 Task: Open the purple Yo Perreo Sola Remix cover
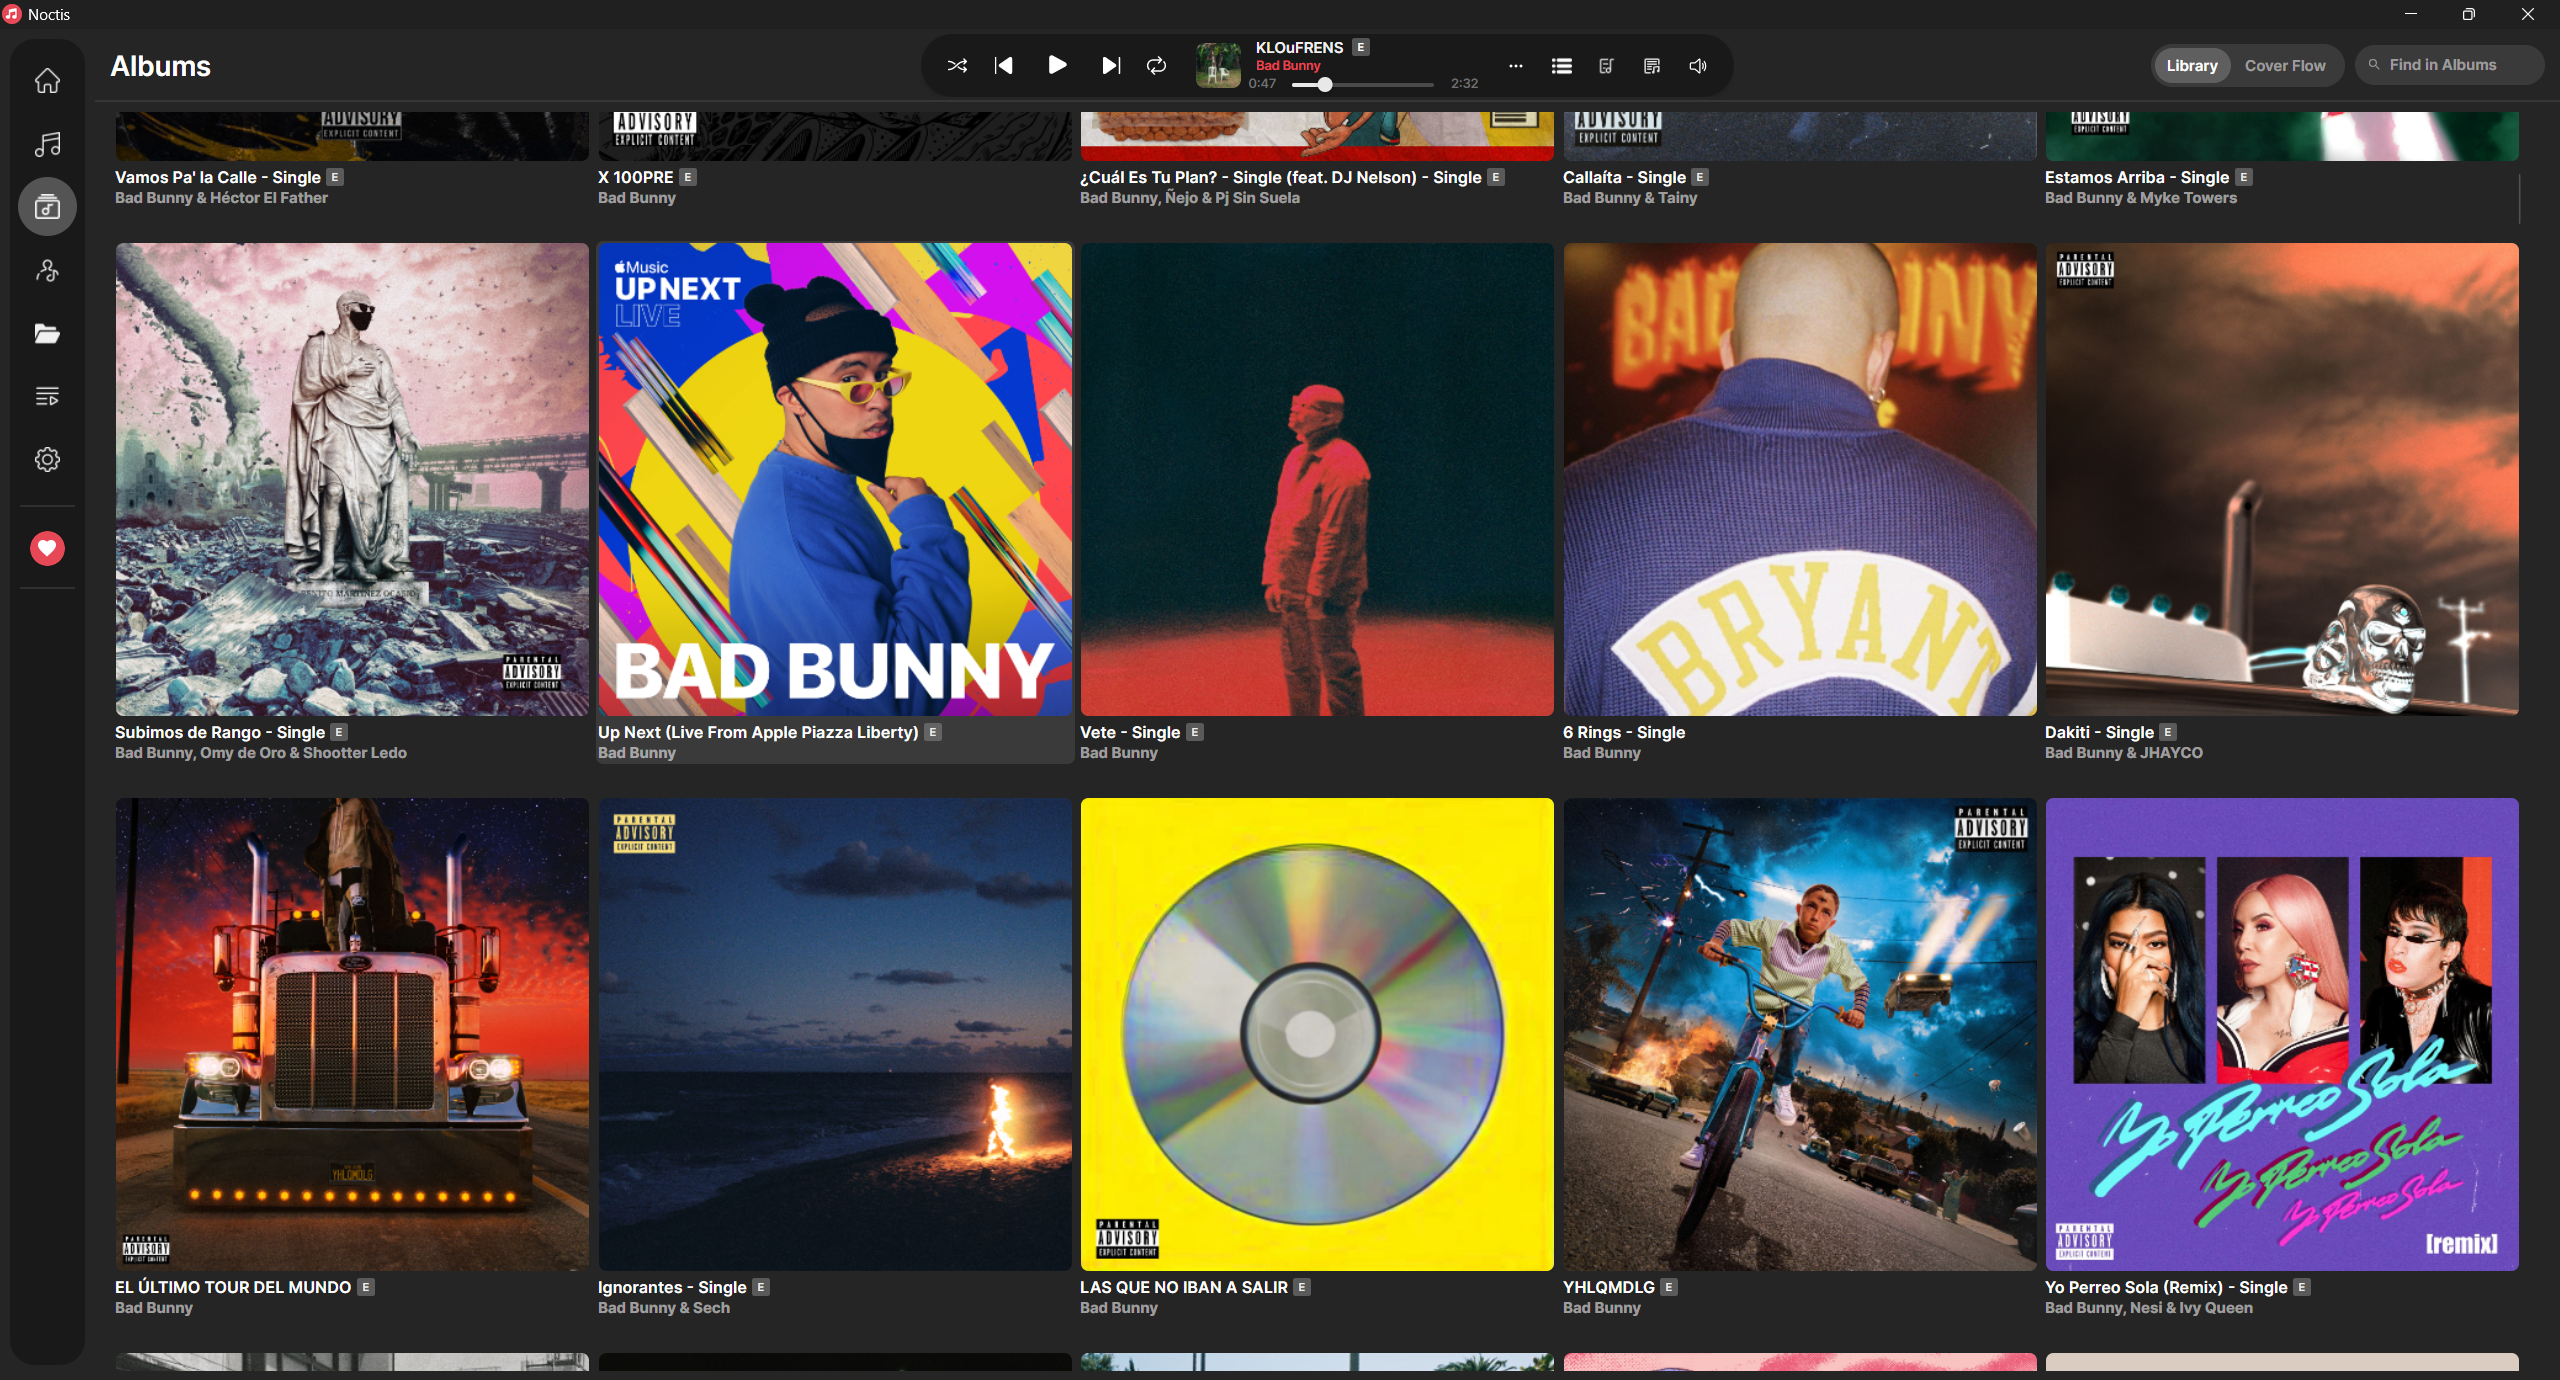click(x=2282, y=1034)
